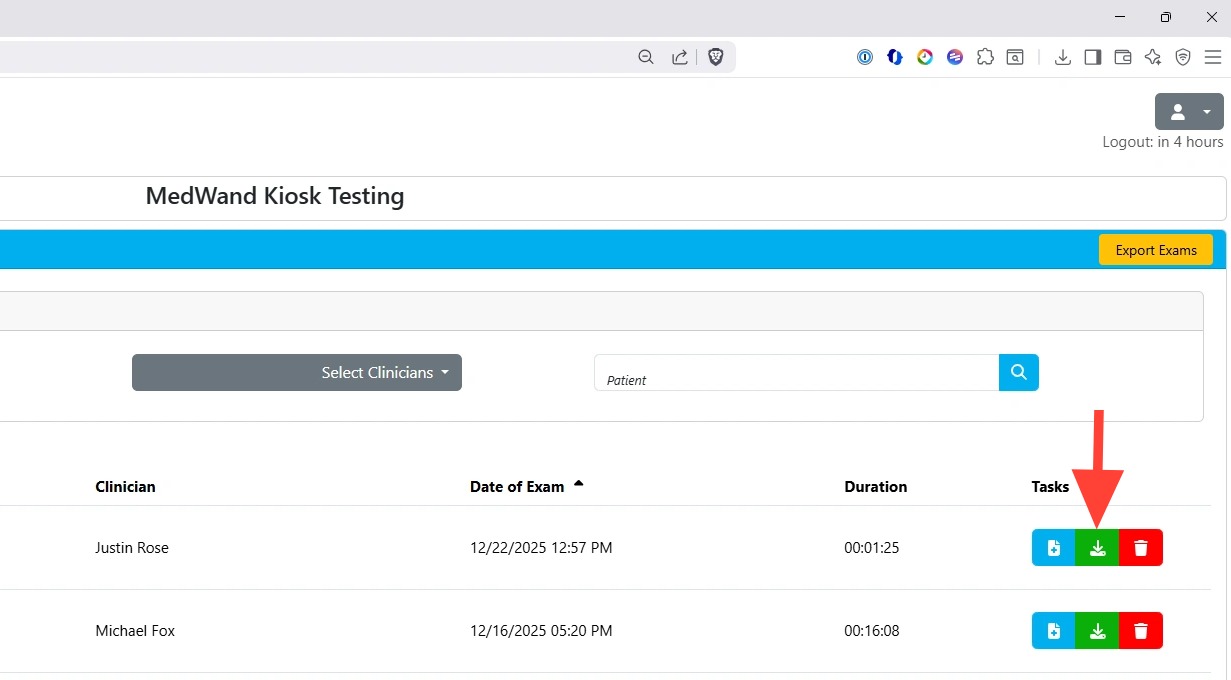Toggle the browser sidebar panel
1231x680 pixels.
click(x=1093, y=57)
